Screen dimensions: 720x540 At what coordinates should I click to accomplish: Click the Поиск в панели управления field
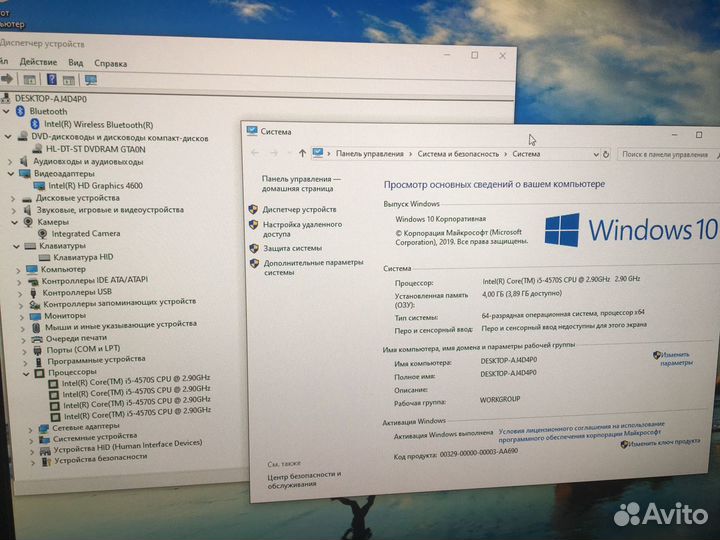point(668,155)
